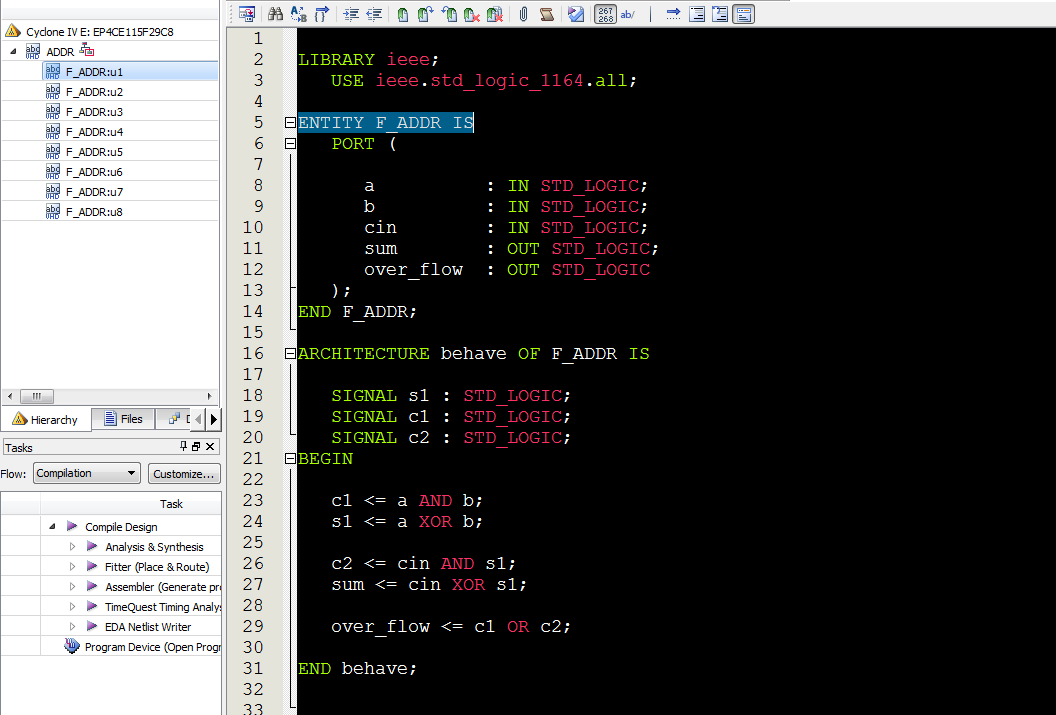The height and width of the screenshot is (715, 1056).
Task: Click the scroll-shaped template icon in toolbar
Action: click(x=546, y=14)
